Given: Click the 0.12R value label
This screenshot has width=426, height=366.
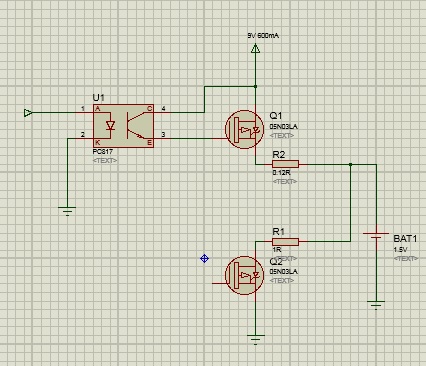Looking at the screenshot, I should tap(281, 173).
